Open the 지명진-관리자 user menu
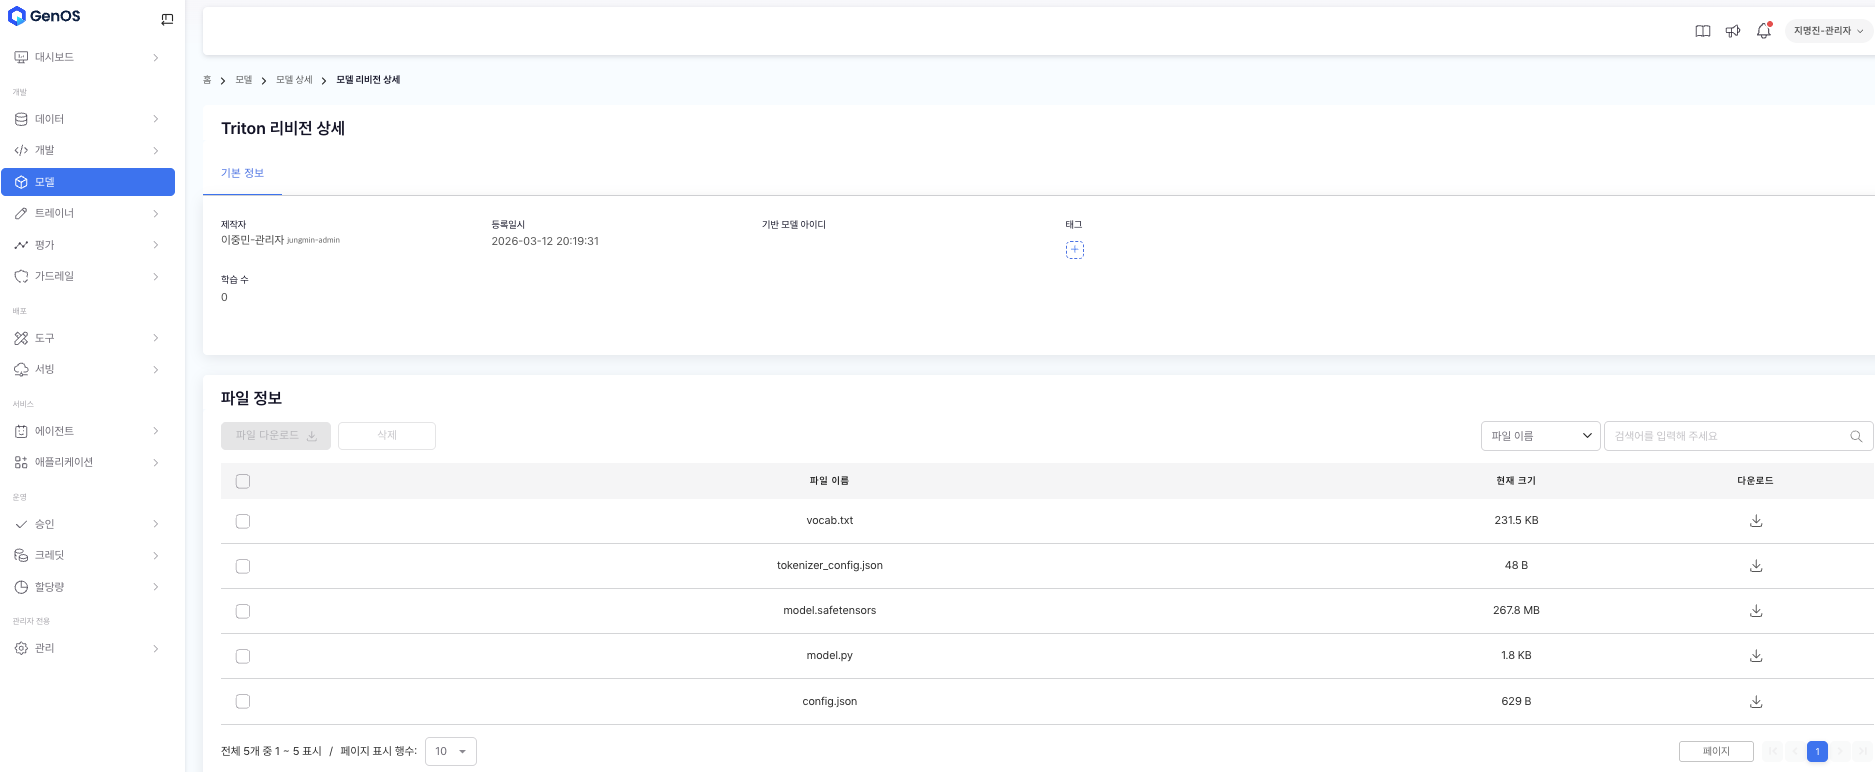 click(1827, 31)
